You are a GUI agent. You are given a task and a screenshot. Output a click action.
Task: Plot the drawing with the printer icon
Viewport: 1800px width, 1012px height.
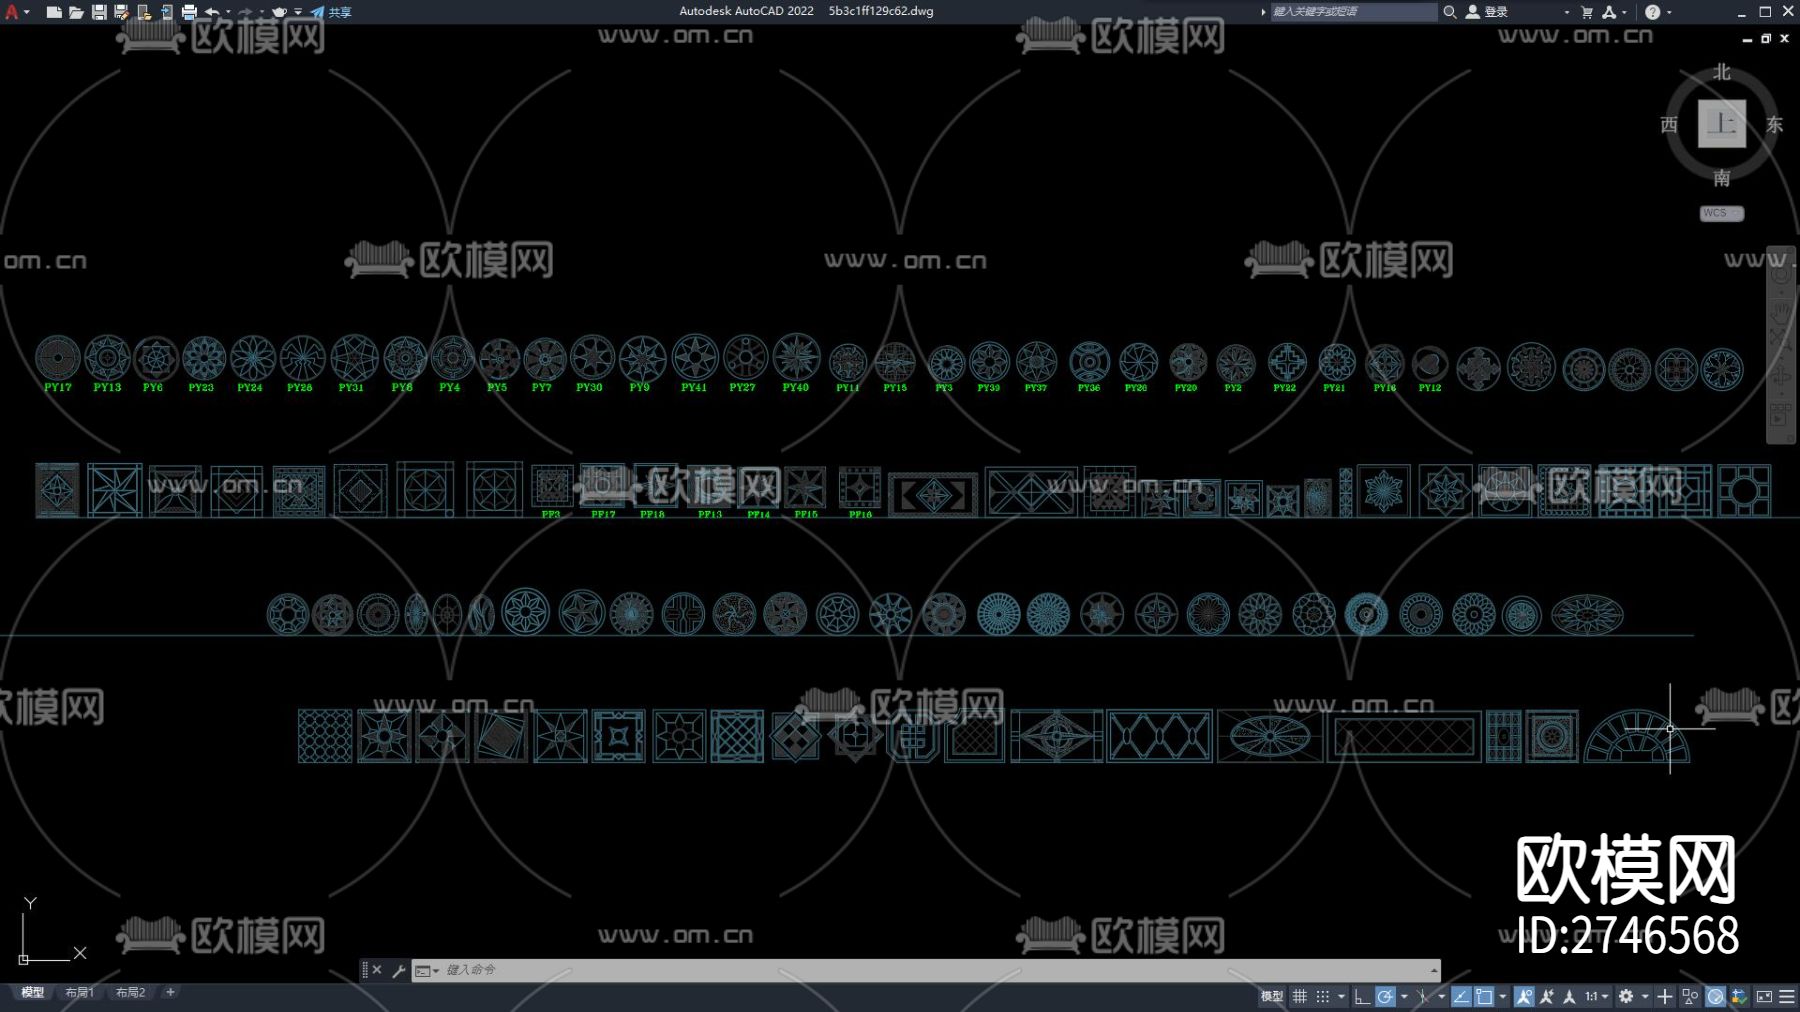[189, 12]
